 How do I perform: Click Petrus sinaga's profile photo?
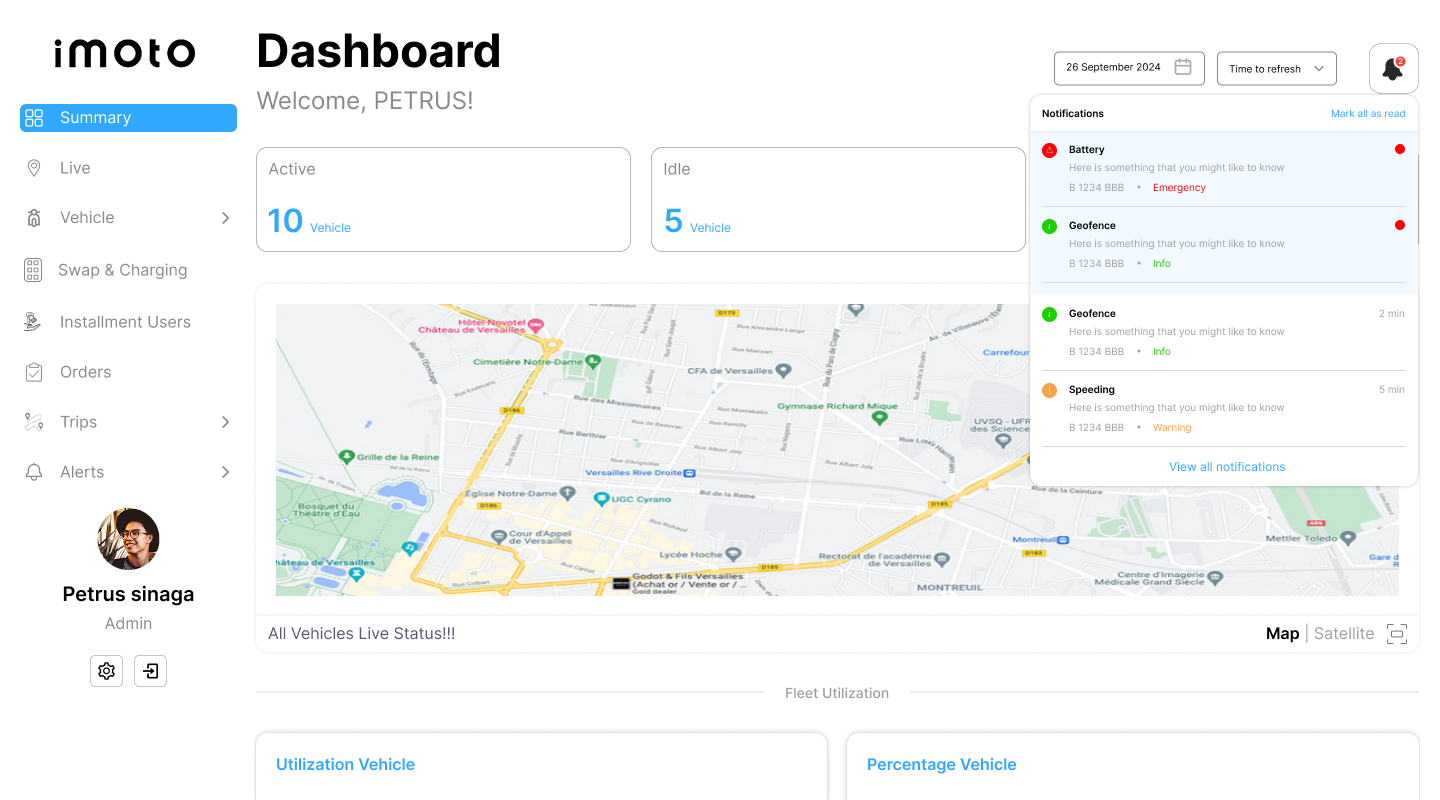pyautogui.click(x=128, y=539)
